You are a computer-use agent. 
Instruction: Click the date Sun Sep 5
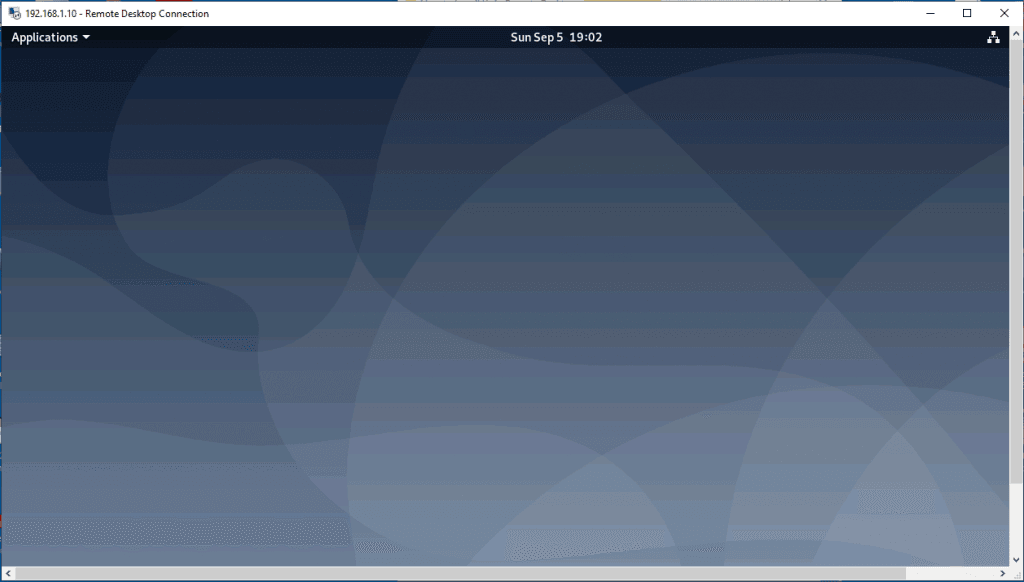click(x=537, y=38)
